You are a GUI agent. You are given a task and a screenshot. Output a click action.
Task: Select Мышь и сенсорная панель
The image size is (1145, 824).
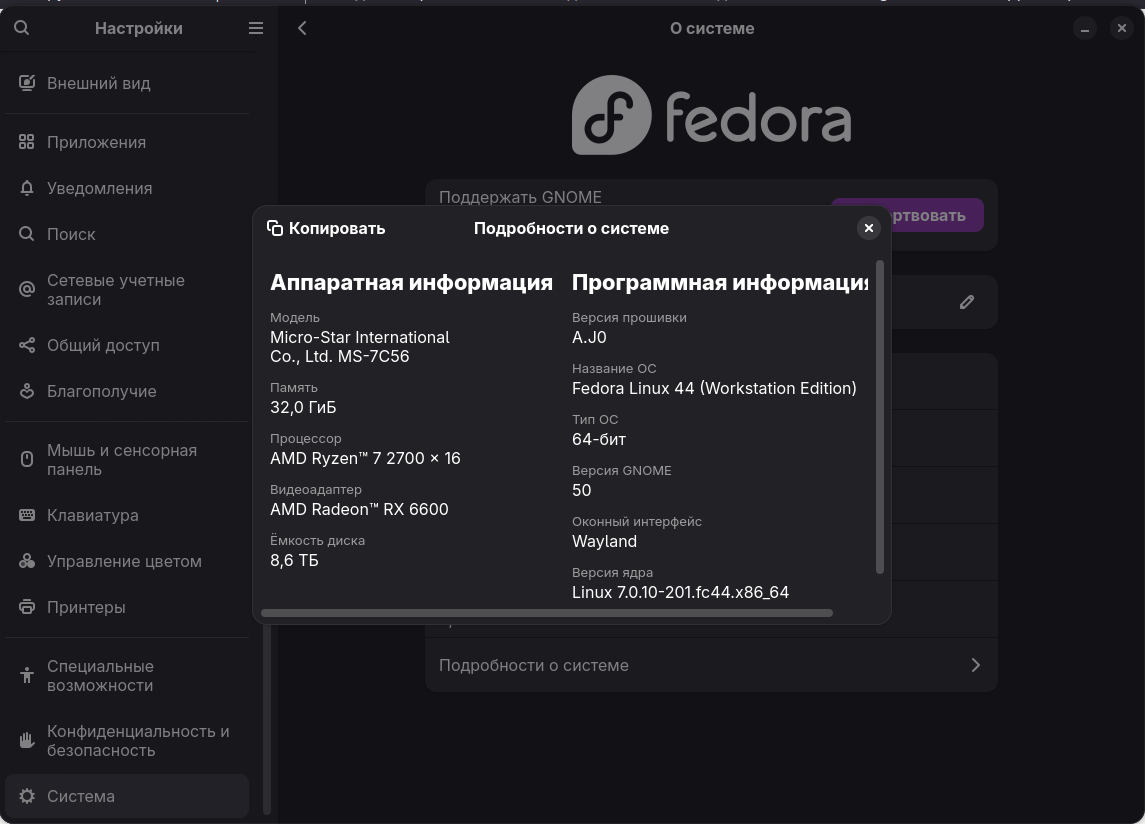[127, 460]
